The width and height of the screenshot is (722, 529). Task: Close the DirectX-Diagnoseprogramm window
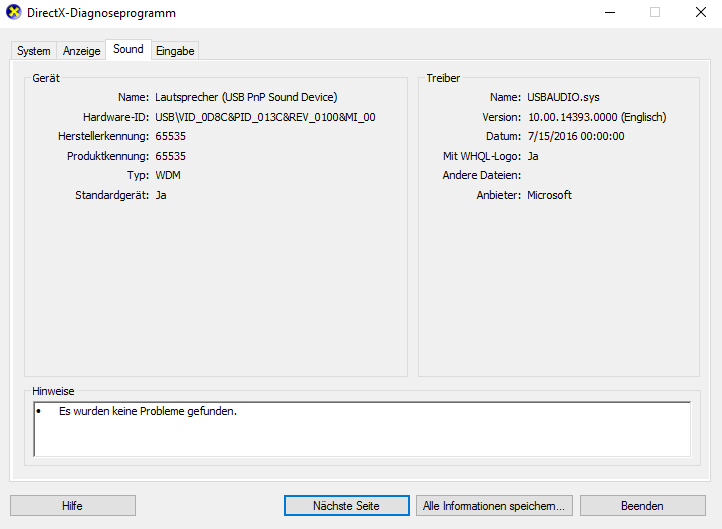coord(700,12)
